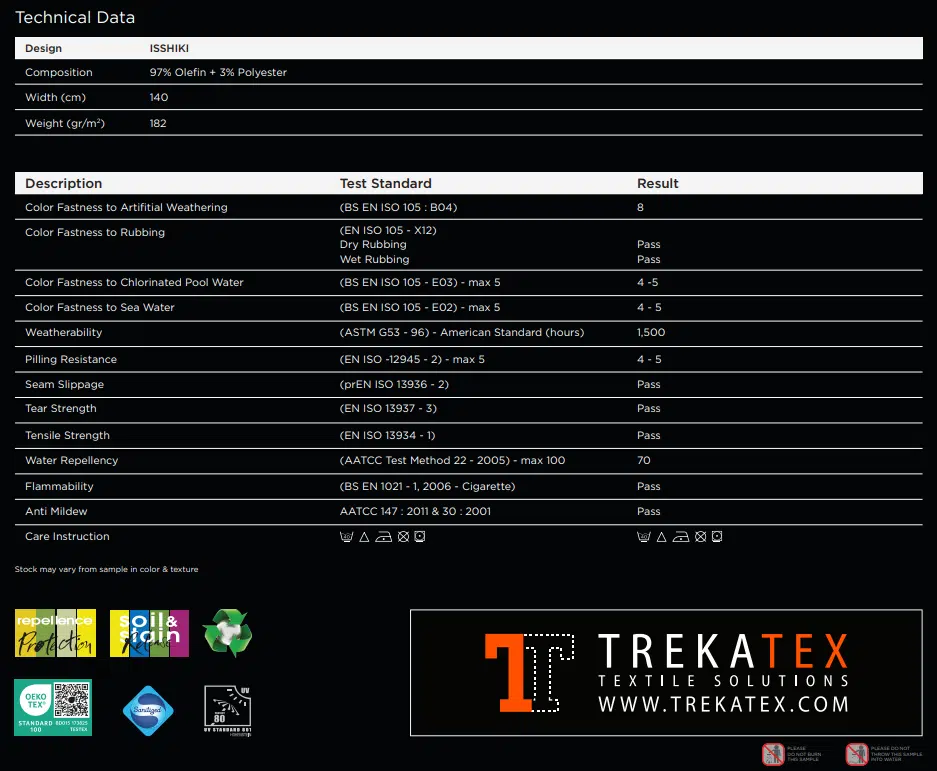Click the Water Repellency result value 70
This screenshot has width=937, height=771.
point(644,461)
